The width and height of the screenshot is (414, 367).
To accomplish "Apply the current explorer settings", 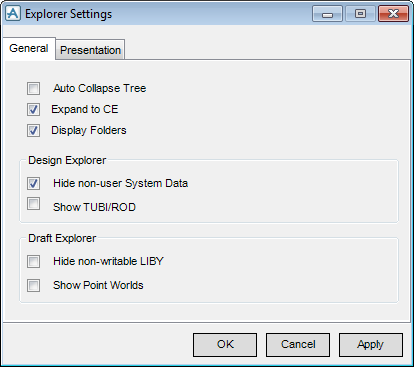I will (371, 344).
